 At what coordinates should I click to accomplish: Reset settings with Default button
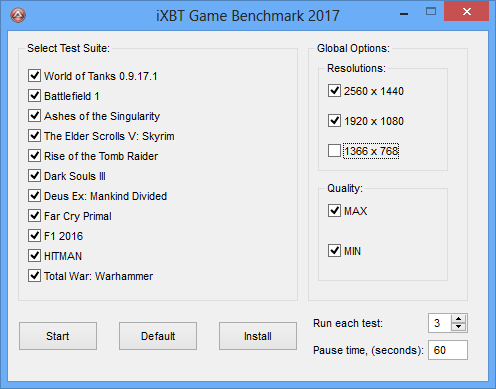(158, 336)
